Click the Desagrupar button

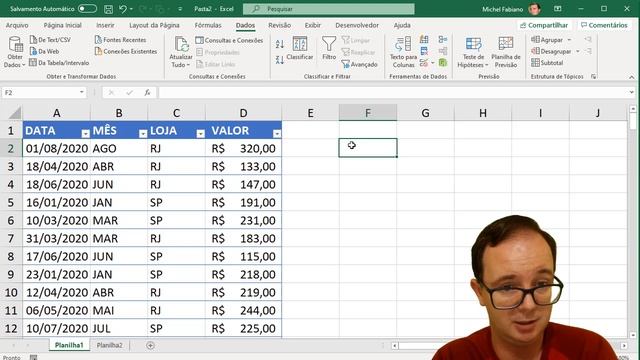pos(551,51)
